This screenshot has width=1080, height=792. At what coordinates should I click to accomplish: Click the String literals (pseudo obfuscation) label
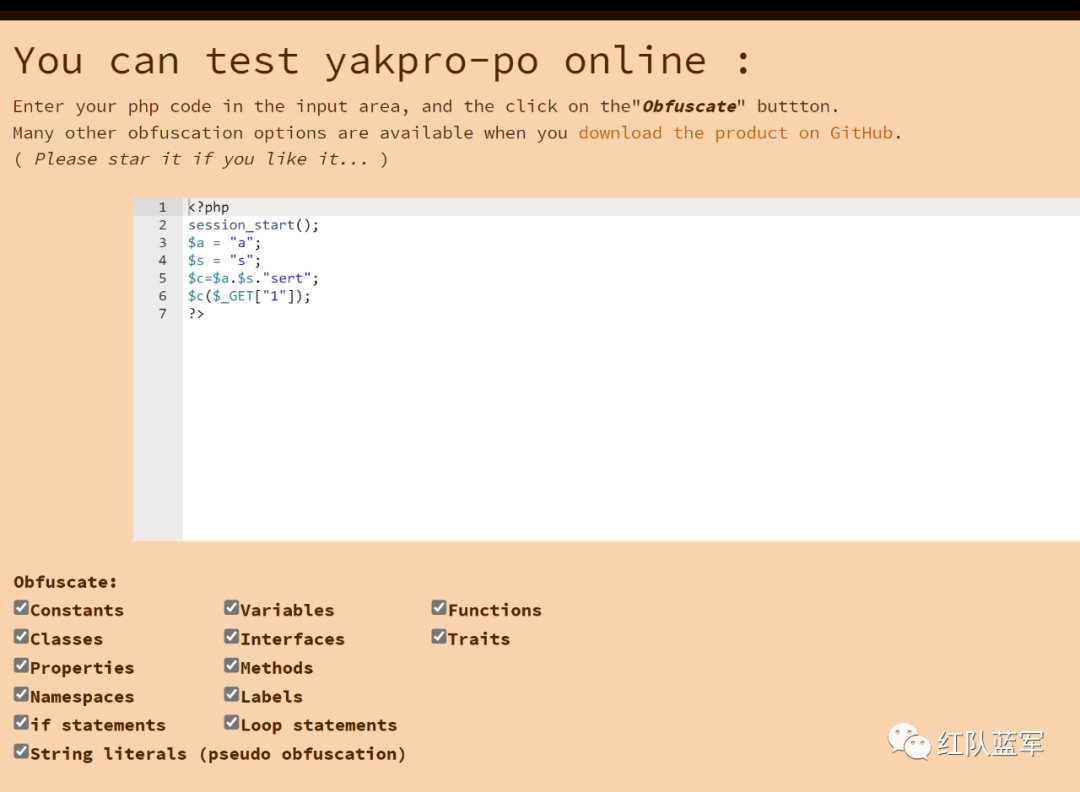point(218,754)
